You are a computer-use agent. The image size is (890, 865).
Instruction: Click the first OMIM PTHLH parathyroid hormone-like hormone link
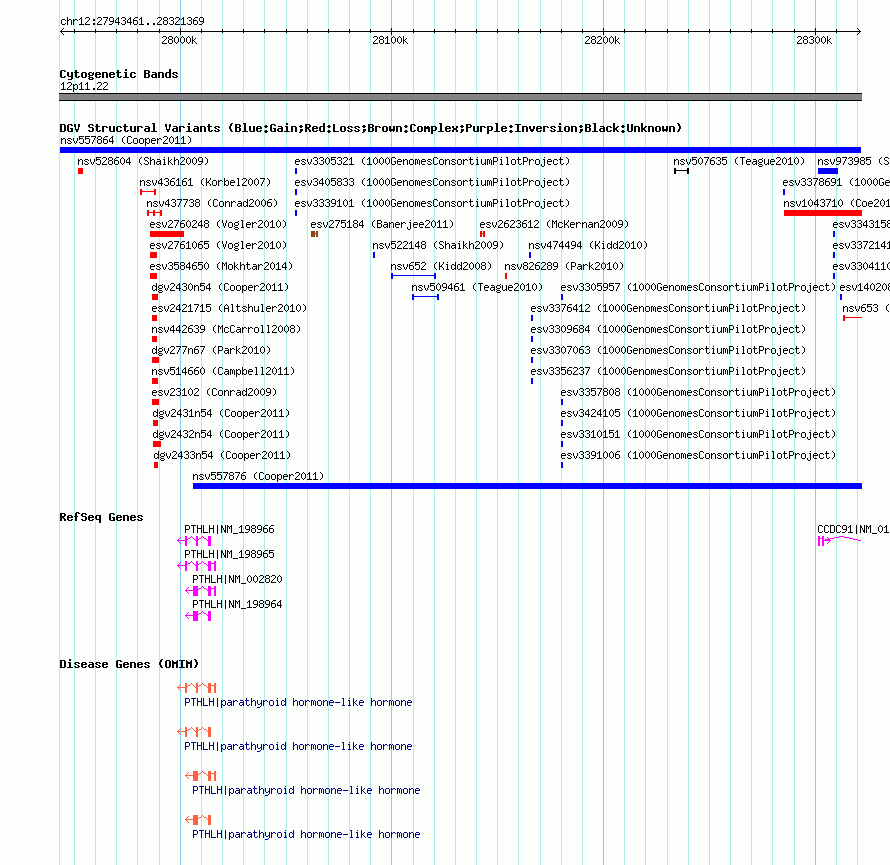[298, 703]
